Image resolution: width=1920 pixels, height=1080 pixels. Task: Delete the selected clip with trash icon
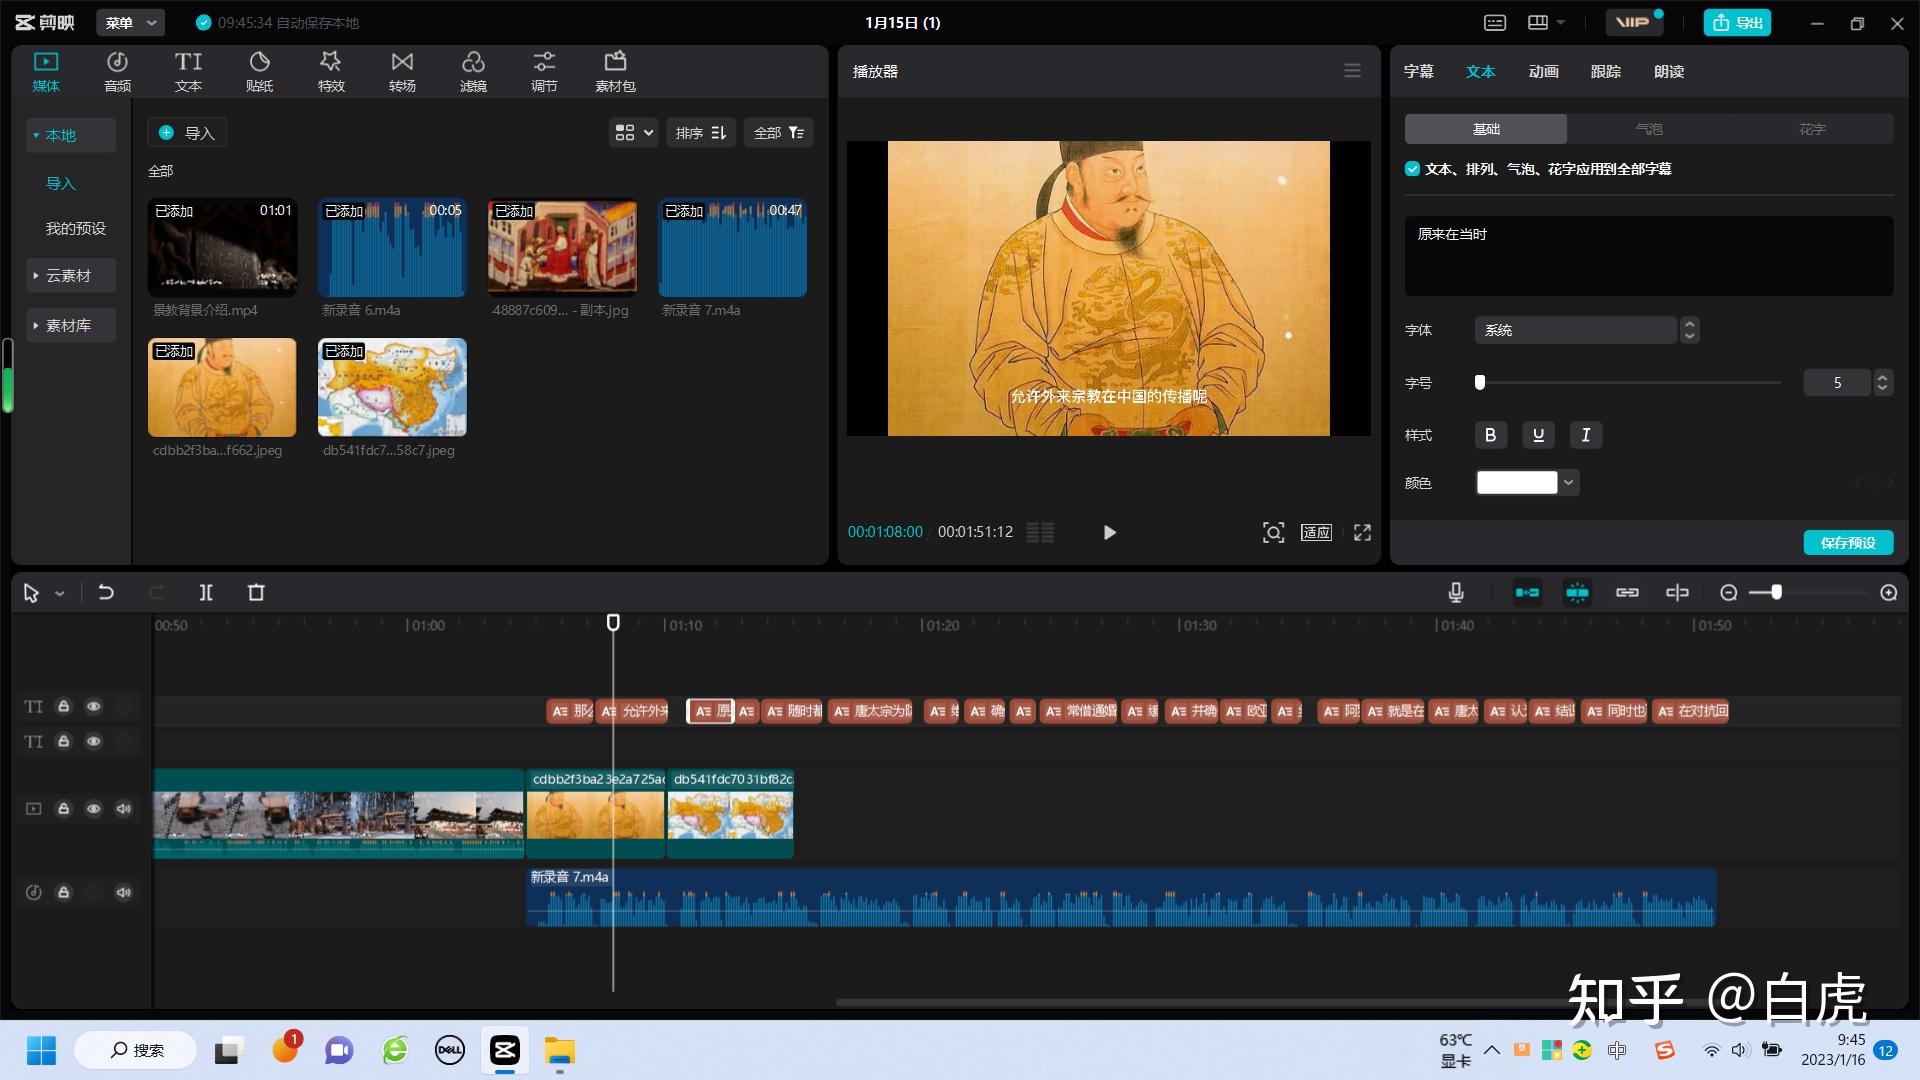coord(256,593)
